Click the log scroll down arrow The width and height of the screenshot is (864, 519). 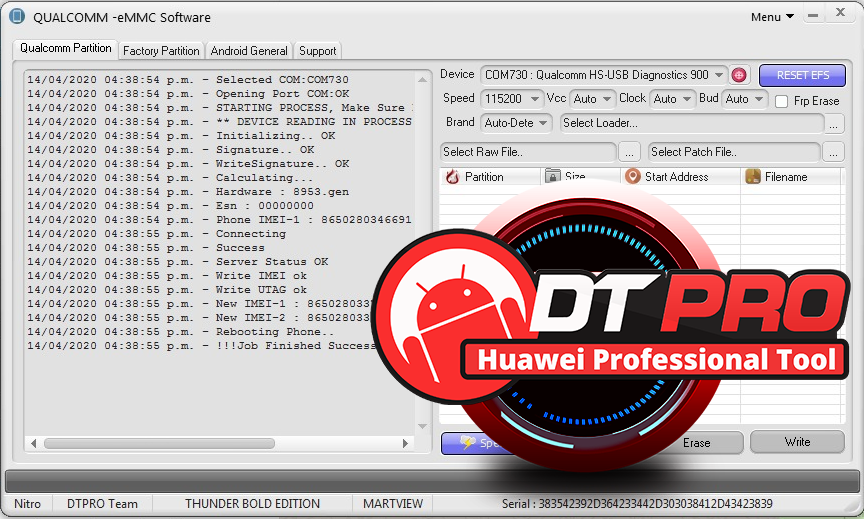pyautogui.click(x=423, y=426)
